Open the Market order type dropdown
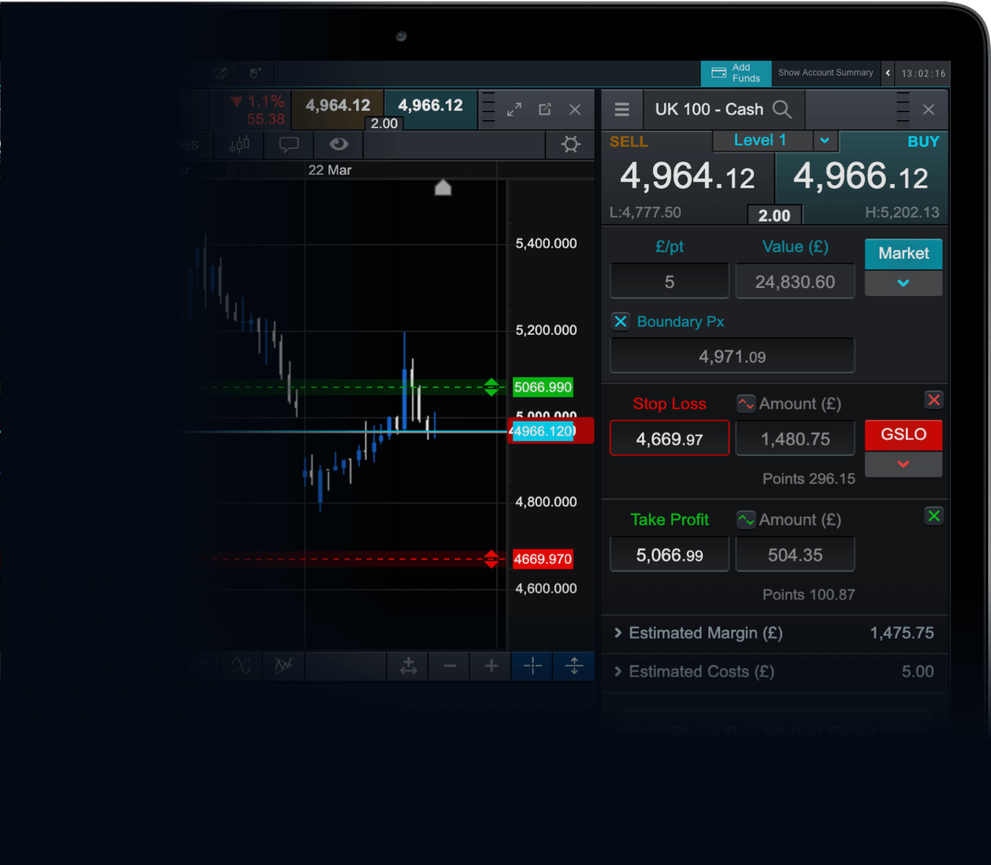The width and height of the screenshot is (991, 865). 903,283
